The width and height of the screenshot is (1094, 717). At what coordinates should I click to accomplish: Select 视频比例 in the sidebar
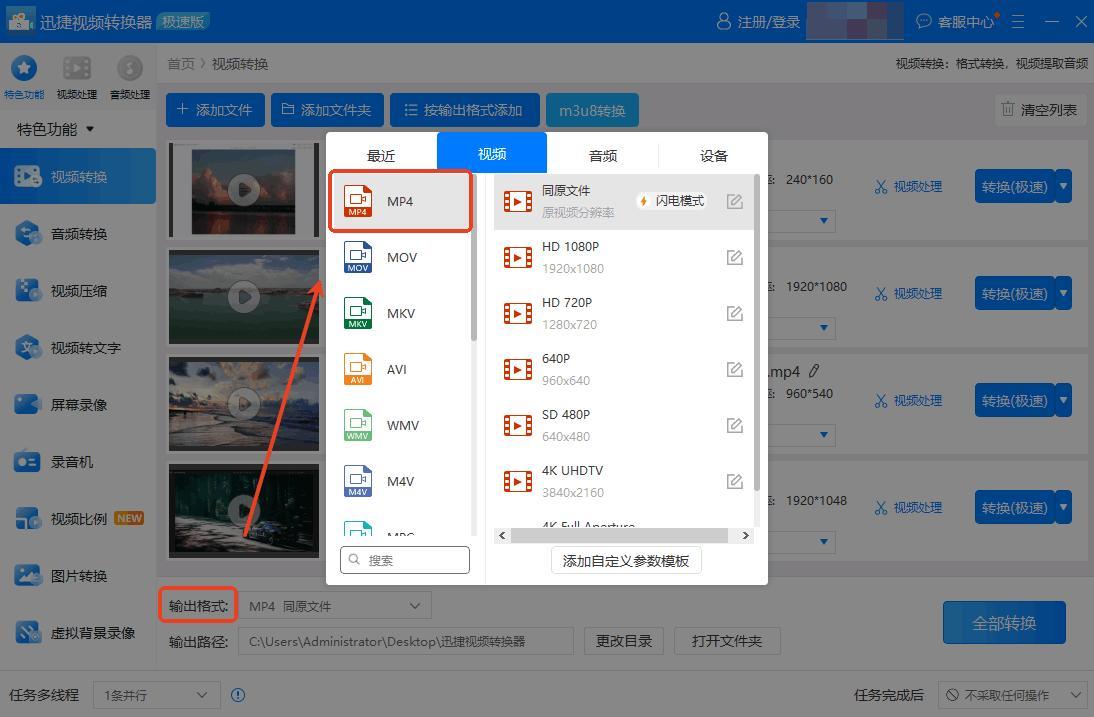pos(78,519)
